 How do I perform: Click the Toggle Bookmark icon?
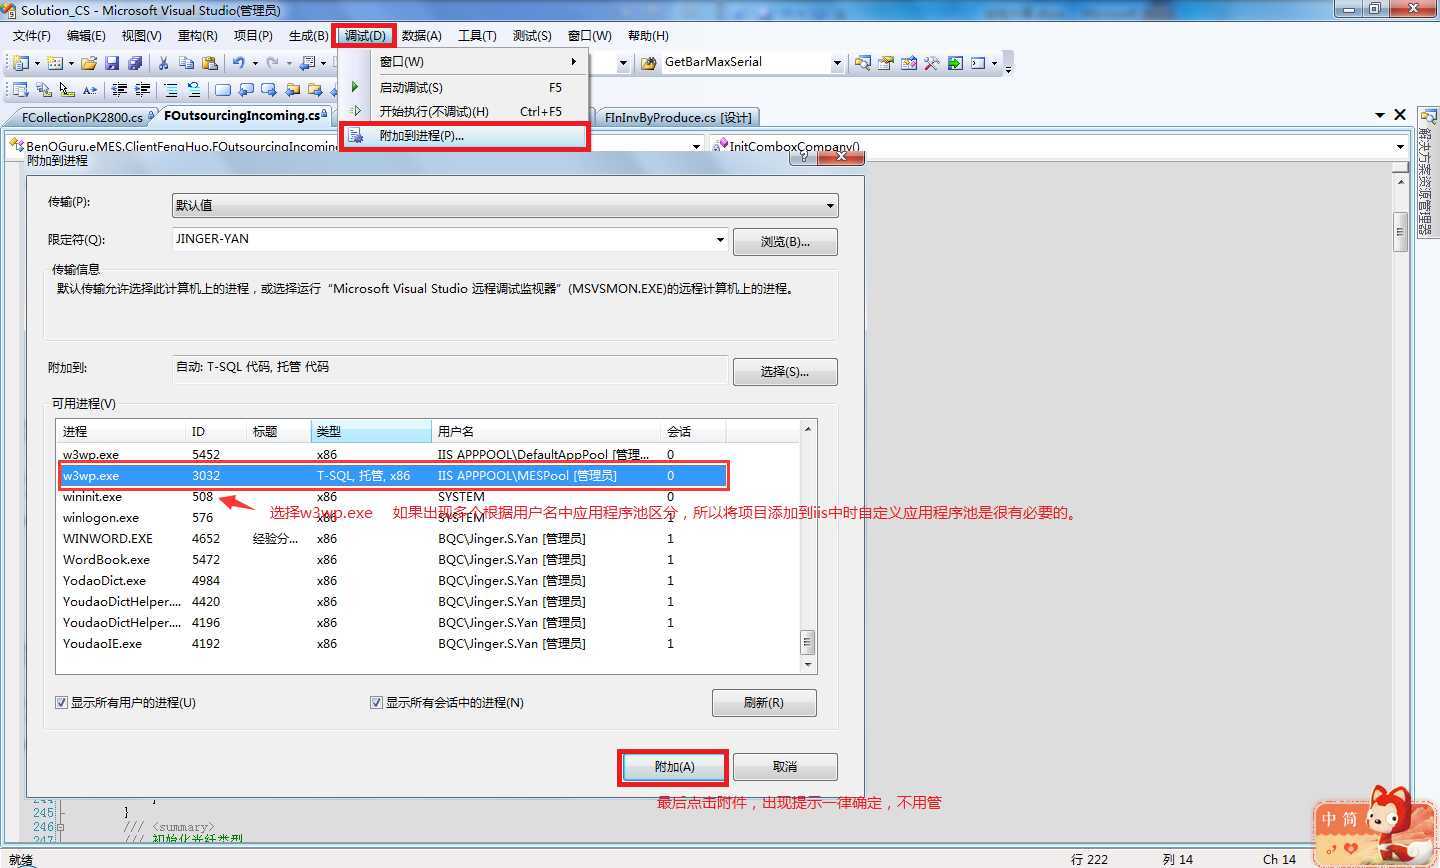223,90
